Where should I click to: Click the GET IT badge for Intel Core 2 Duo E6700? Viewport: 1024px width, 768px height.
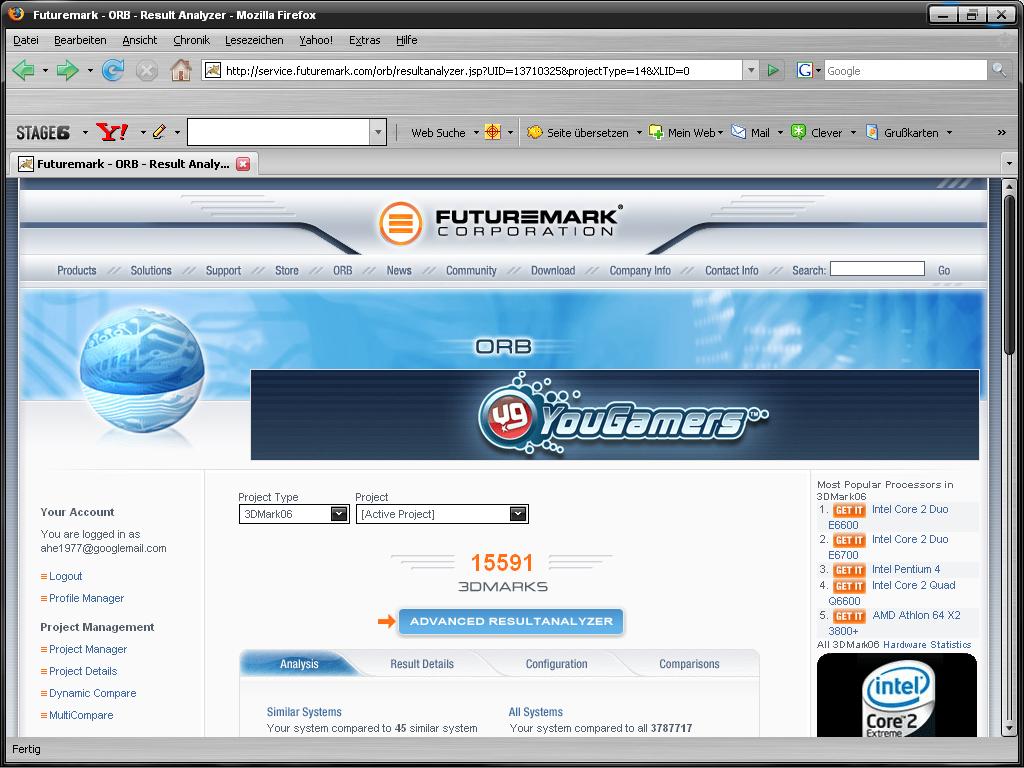849,540
